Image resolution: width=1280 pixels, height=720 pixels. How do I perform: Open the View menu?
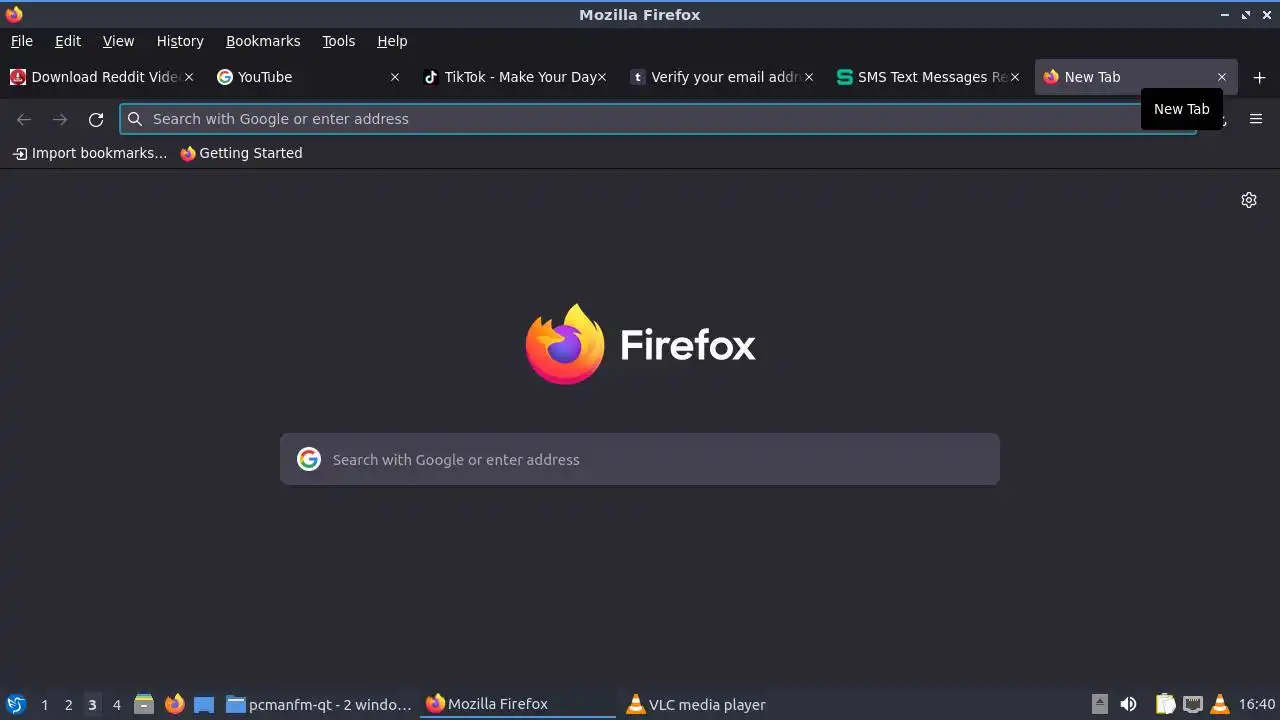click(x=118, y=41)
